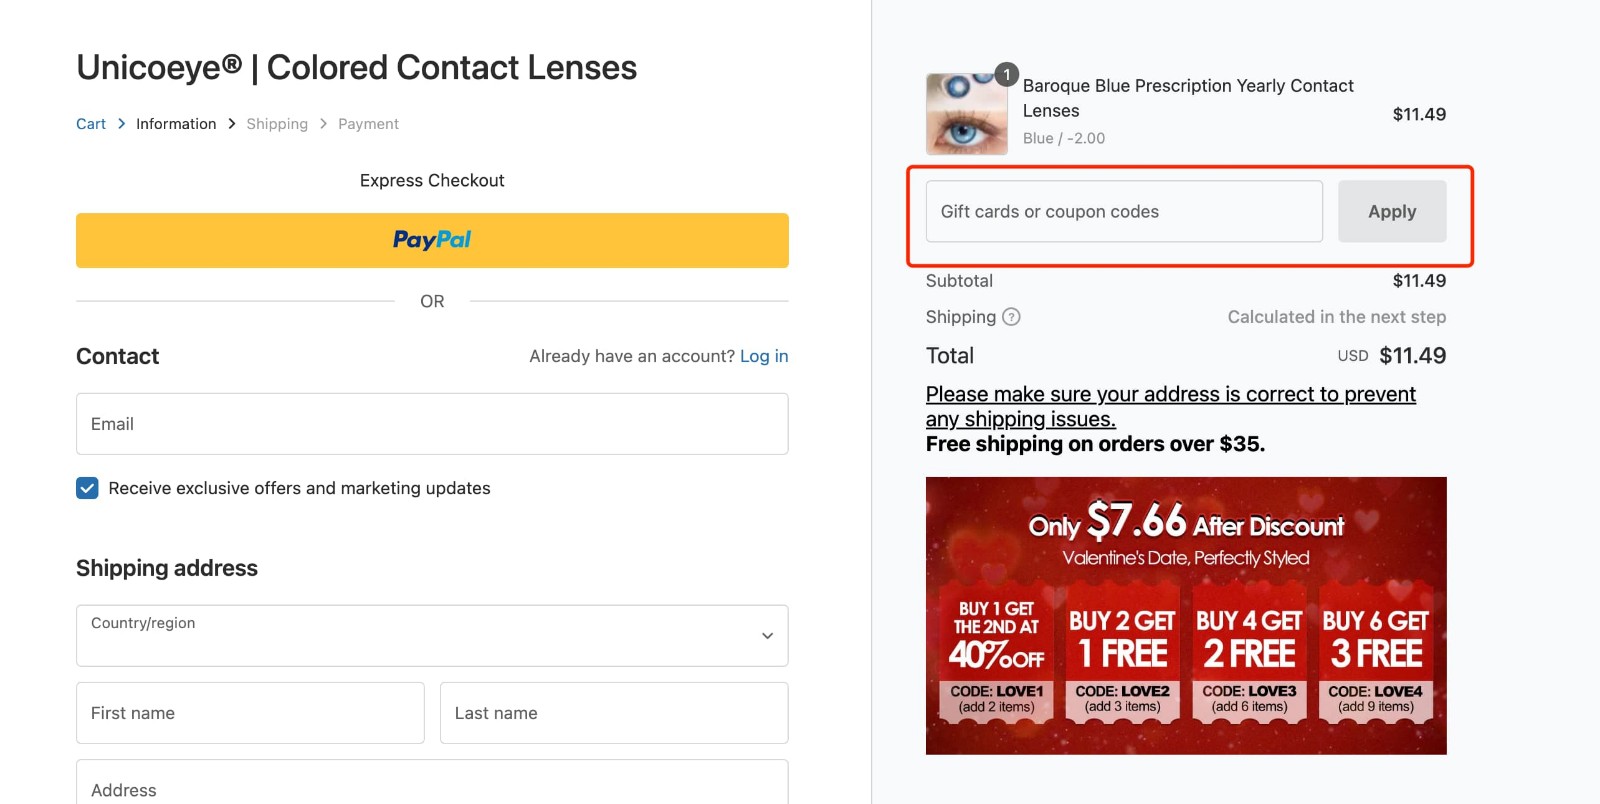
Task: Open the Log in link
Action: pyautogui.click(x=764, y=355)
